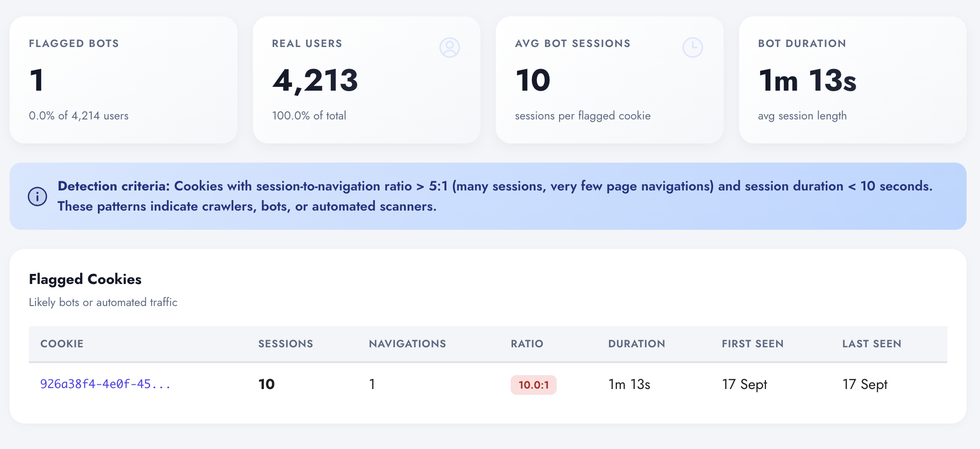Image resolution: width=980 pixels, height=449 pixels.
Task: Click the Navigations column header
Action: [x=408, y=344]
